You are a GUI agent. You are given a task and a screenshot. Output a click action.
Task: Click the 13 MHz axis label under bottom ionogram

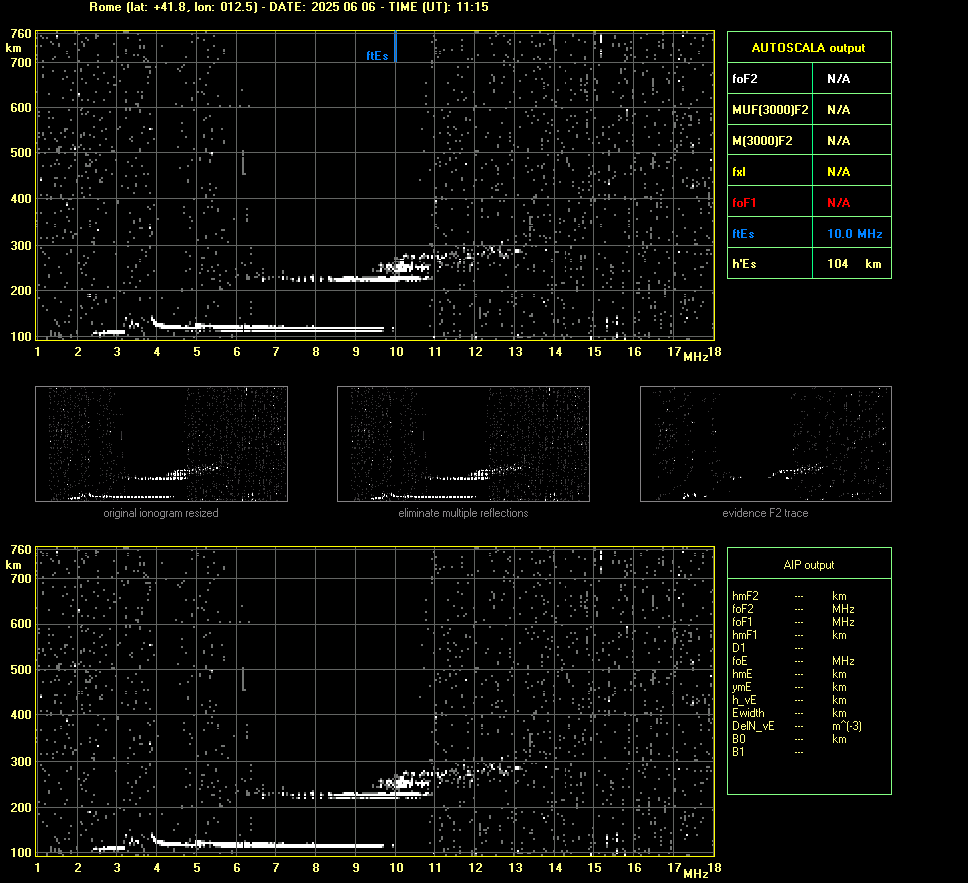pos(515,868)
